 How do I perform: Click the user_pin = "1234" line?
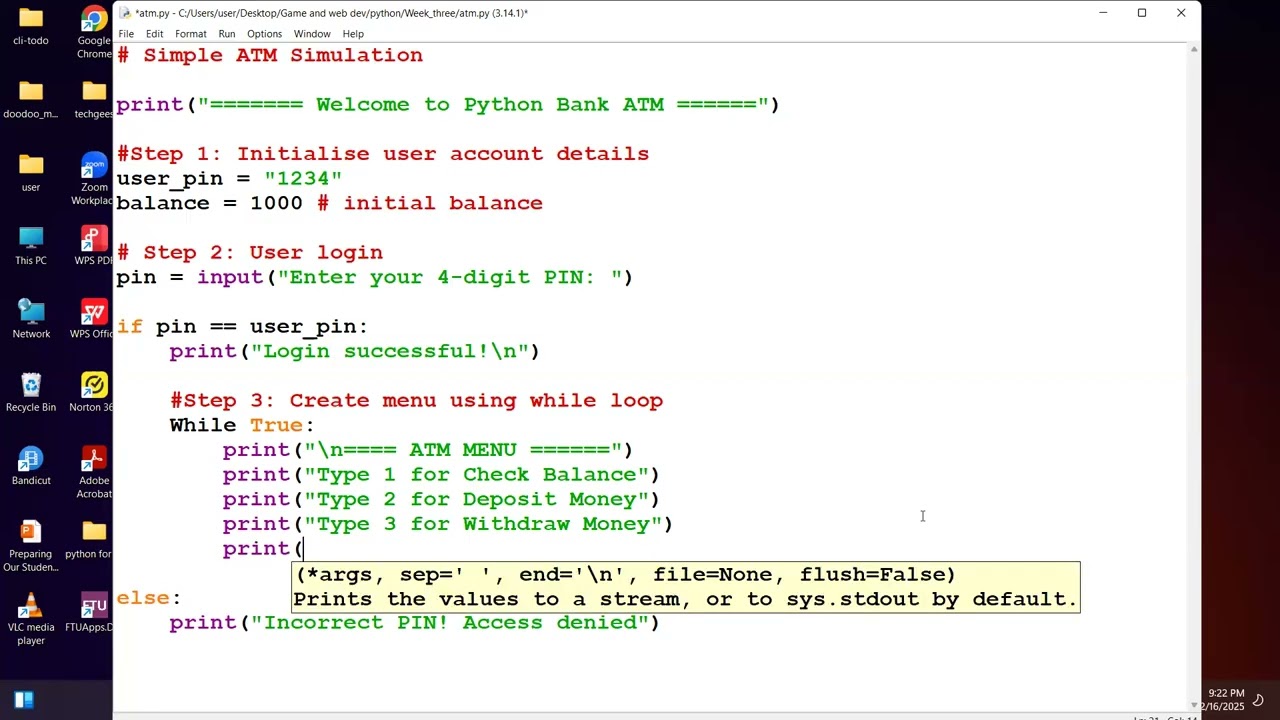click(x=229, y=178)
